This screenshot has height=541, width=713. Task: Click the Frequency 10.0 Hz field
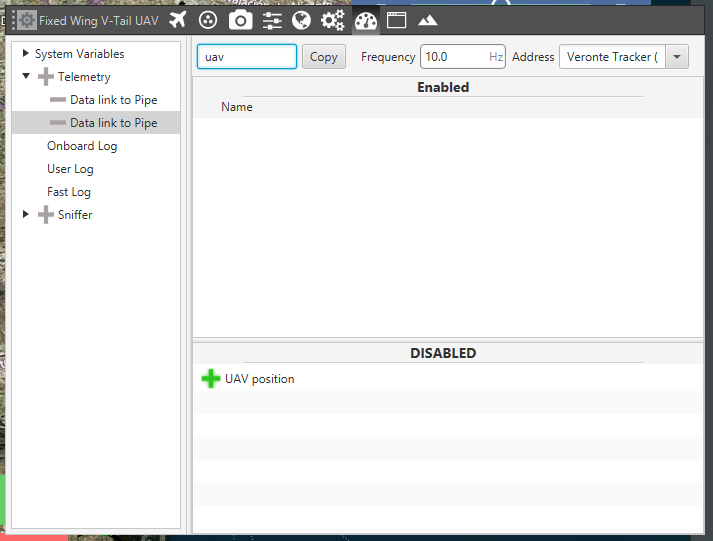pyautogui.click(x=463, y=57)
